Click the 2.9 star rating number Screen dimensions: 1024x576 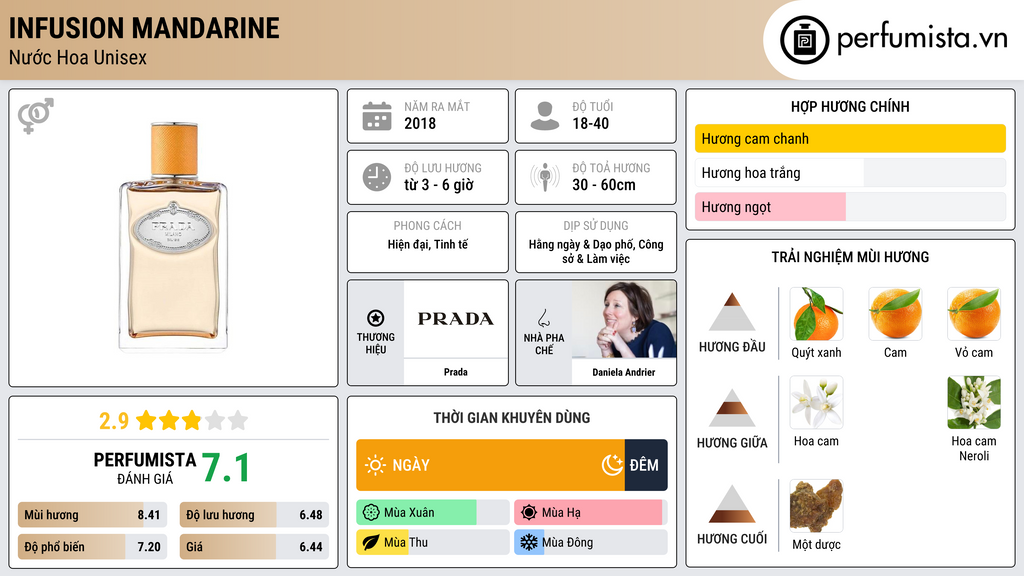point(114,421)
